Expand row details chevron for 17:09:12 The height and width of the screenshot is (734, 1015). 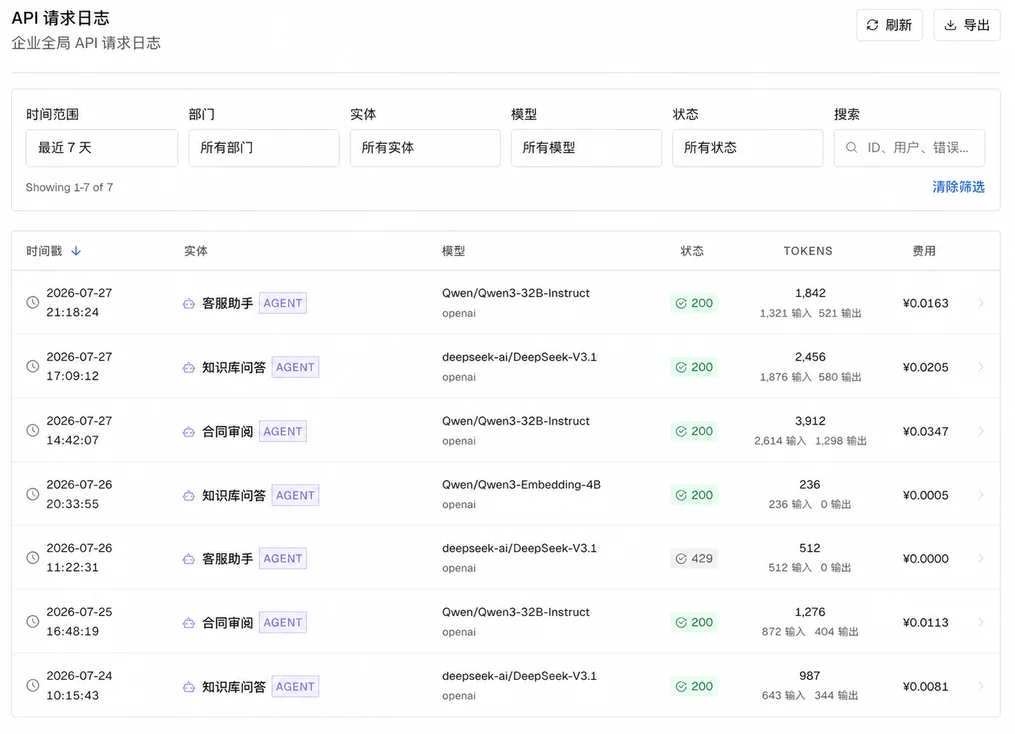tap(981, 367)
